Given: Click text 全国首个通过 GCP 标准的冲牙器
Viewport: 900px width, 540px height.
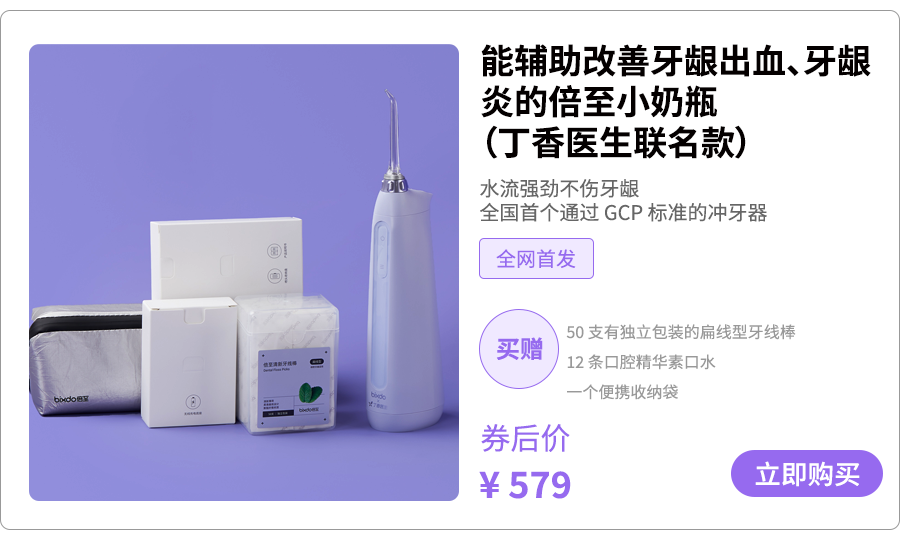Looking at the screenshot, I should pos(623,213).
